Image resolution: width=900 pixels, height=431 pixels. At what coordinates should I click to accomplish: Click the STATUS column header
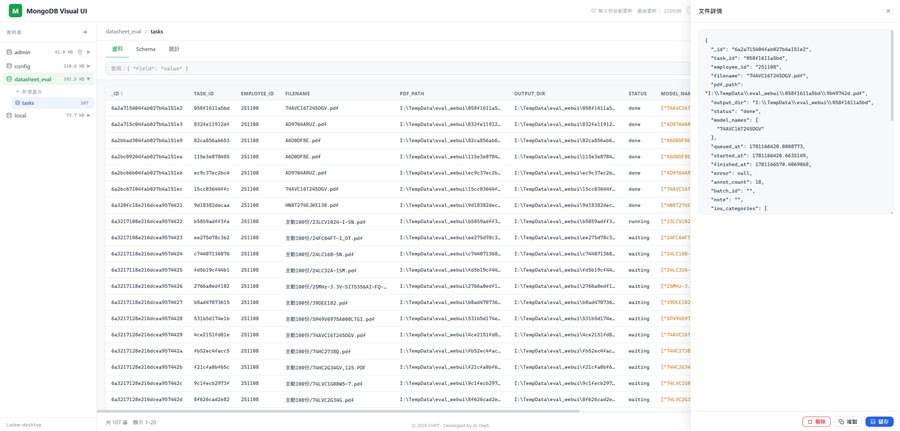(637, 94)
